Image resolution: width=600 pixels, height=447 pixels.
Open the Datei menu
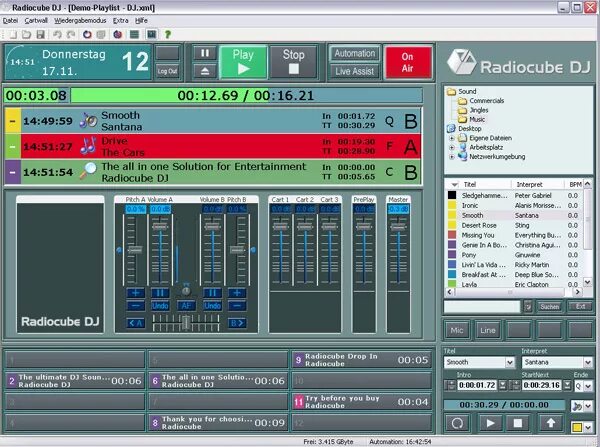(10, 21)
